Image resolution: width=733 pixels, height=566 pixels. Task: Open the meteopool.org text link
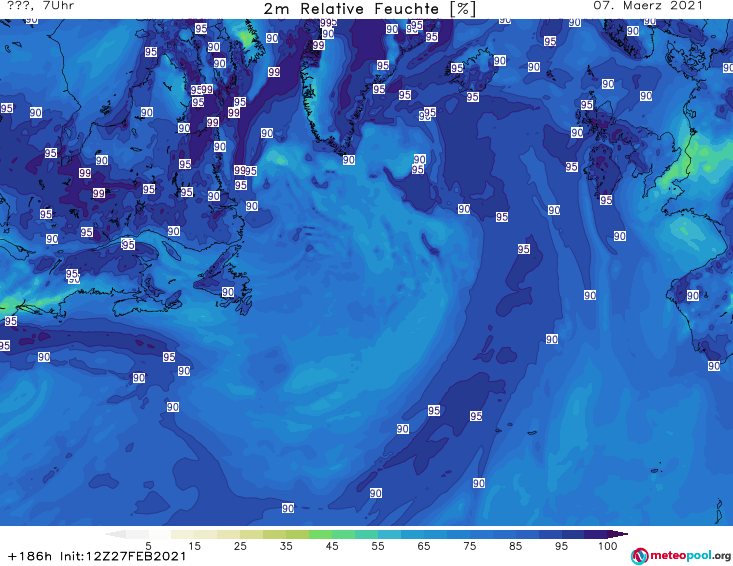[x=690, y=556]
